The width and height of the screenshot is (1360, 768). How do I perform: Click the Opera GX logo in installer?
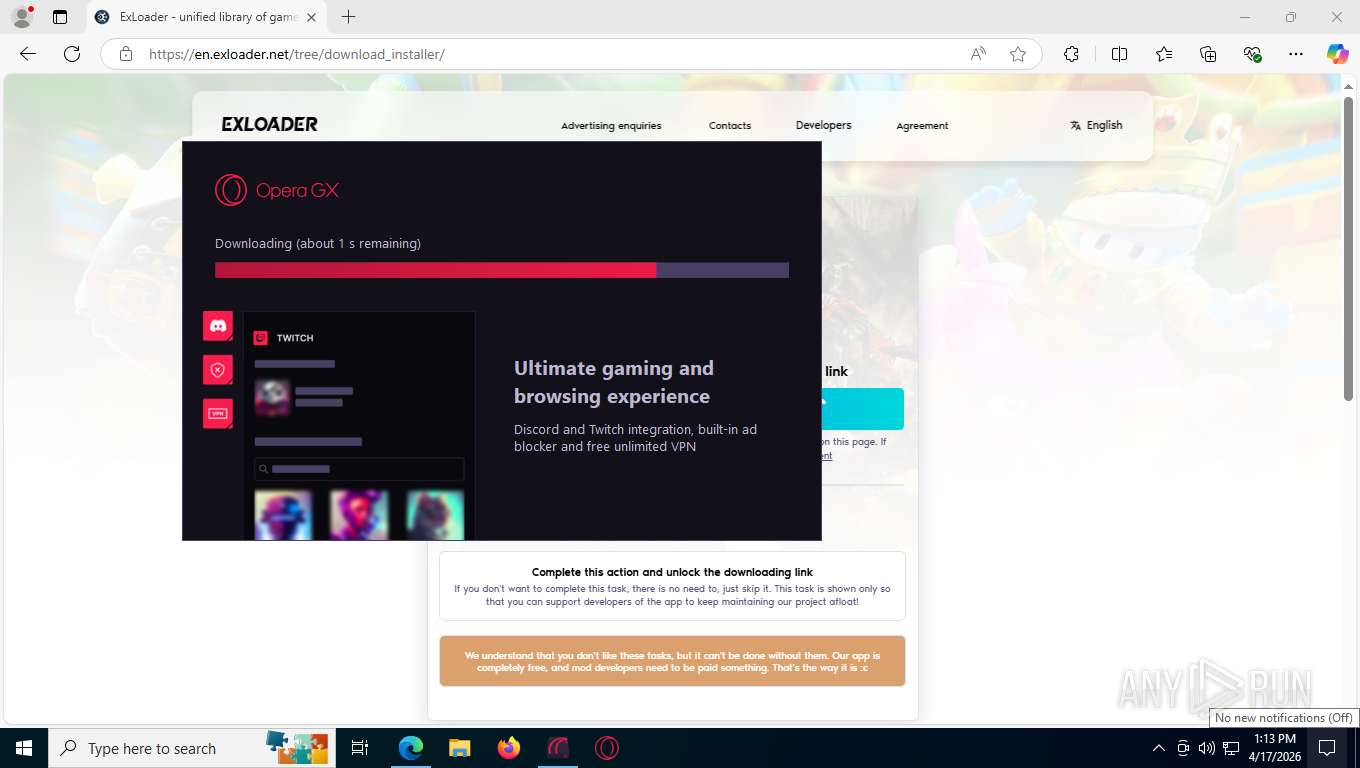(277, 190)
